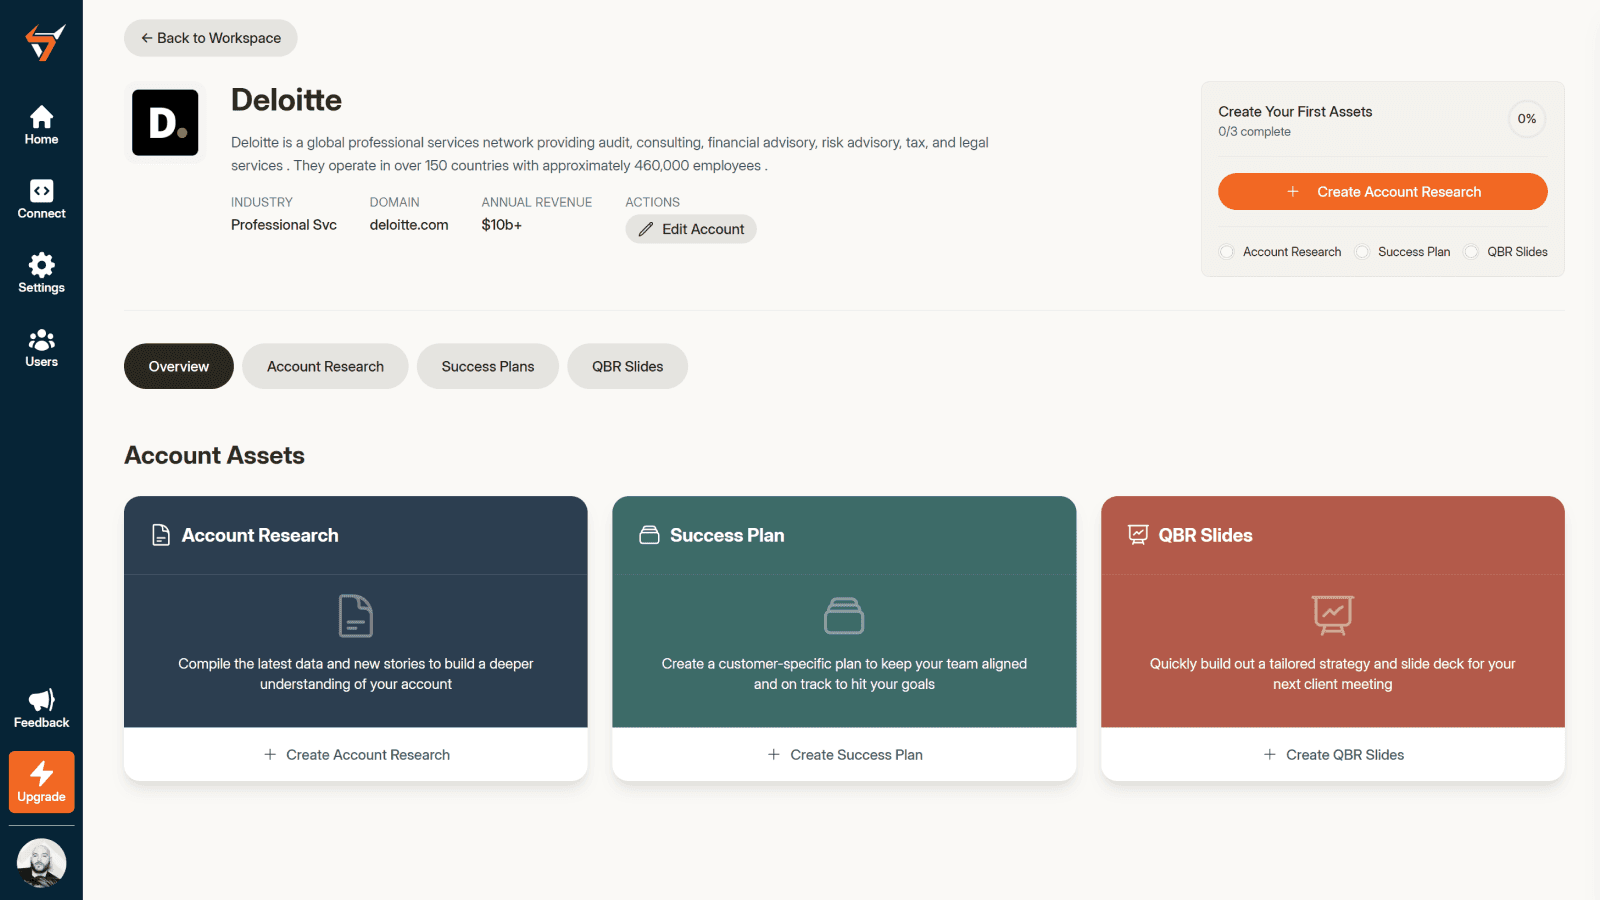Switch to the Account Research tab

click(x=325, y=367)
